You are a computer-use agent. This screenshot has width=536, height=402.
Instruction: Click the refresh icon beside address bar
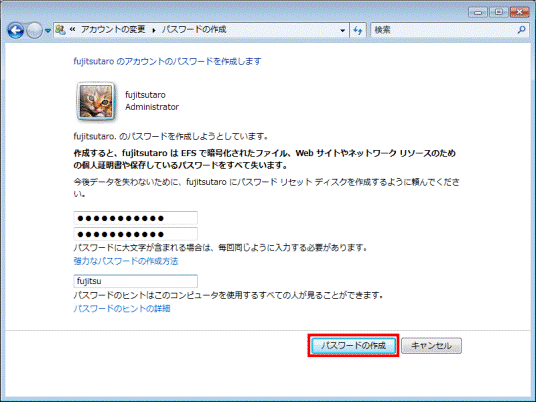tap(358, 30)
